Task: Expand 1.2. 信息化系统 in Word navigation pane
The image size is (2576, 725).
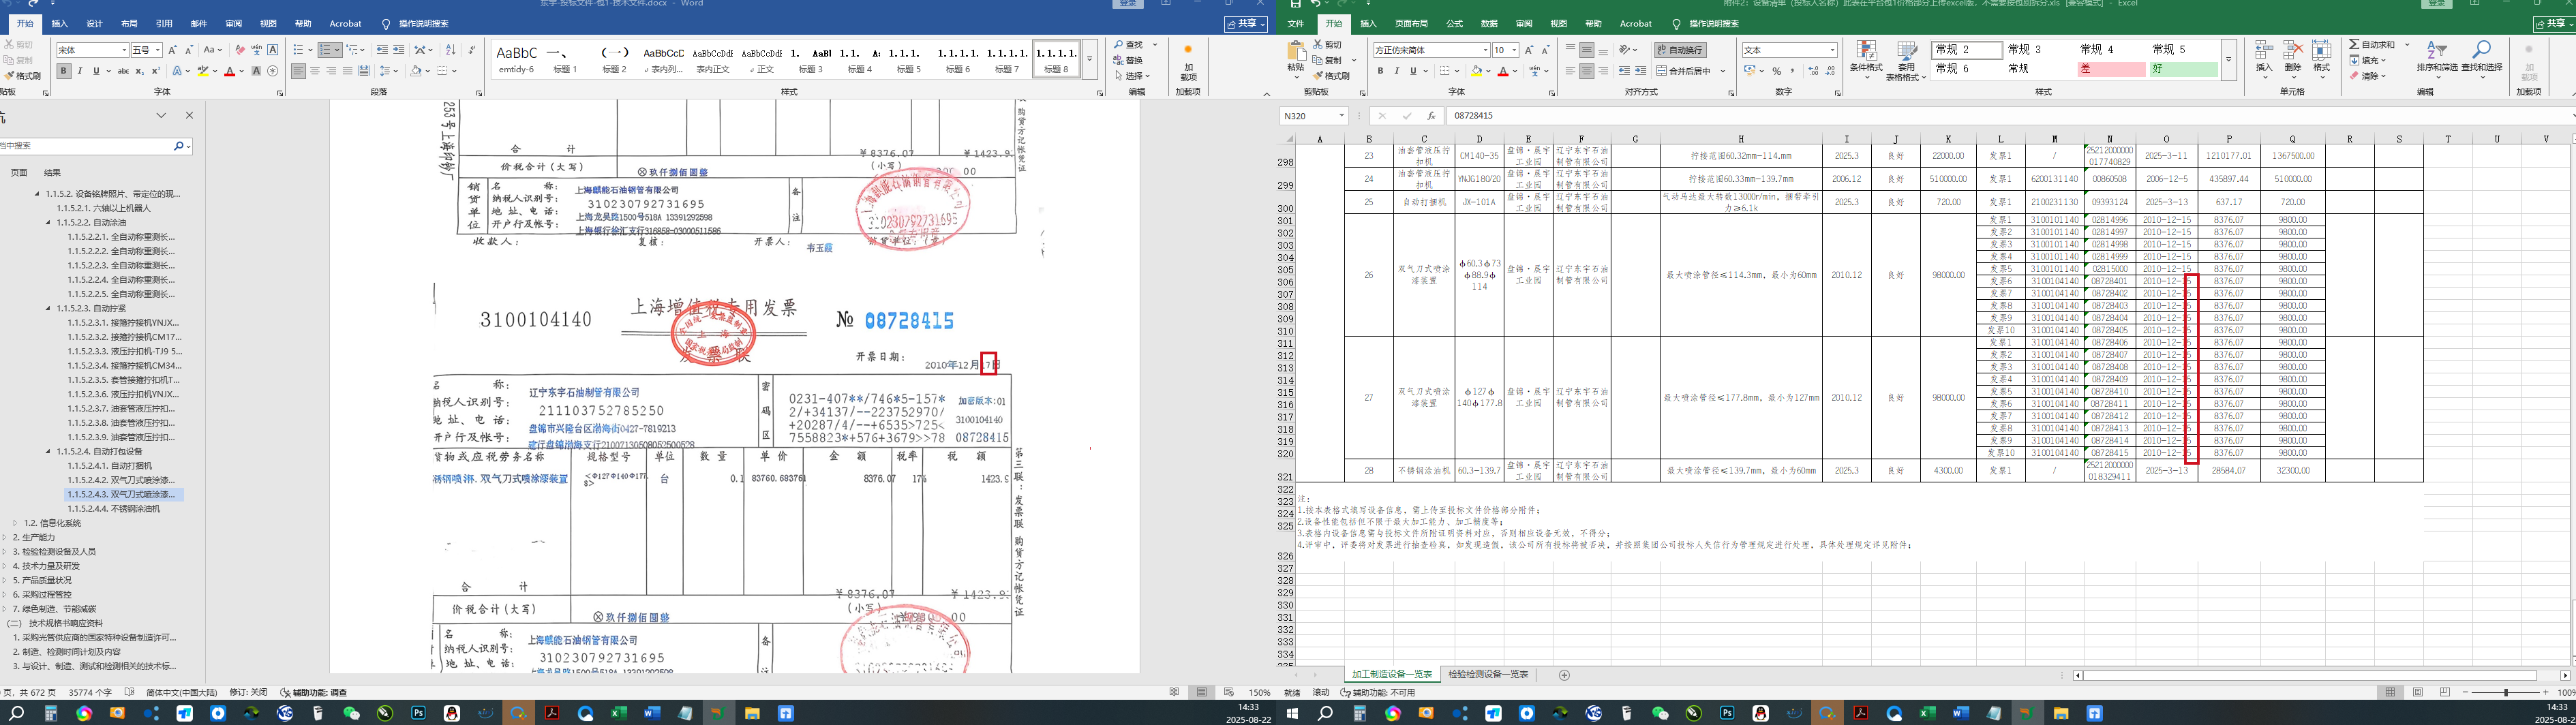Action: coord(15,523)
